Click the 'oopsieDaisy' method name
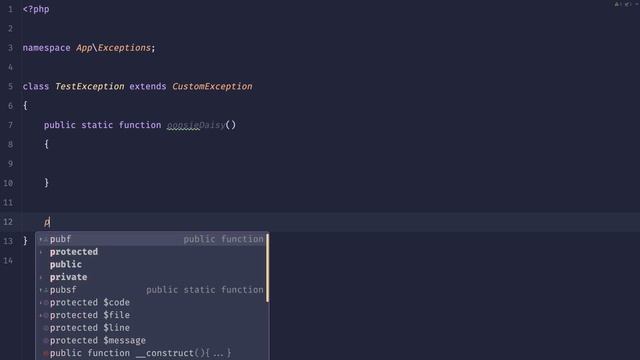Image resolution: width=640 pixels, height=360 pixels. tap(196, 125)
